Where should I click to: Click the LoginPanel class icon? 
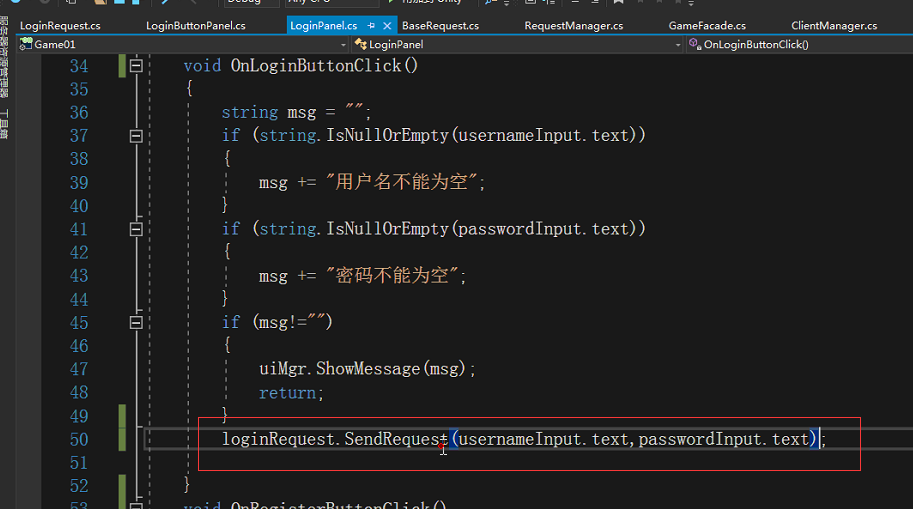pos(360,44)
